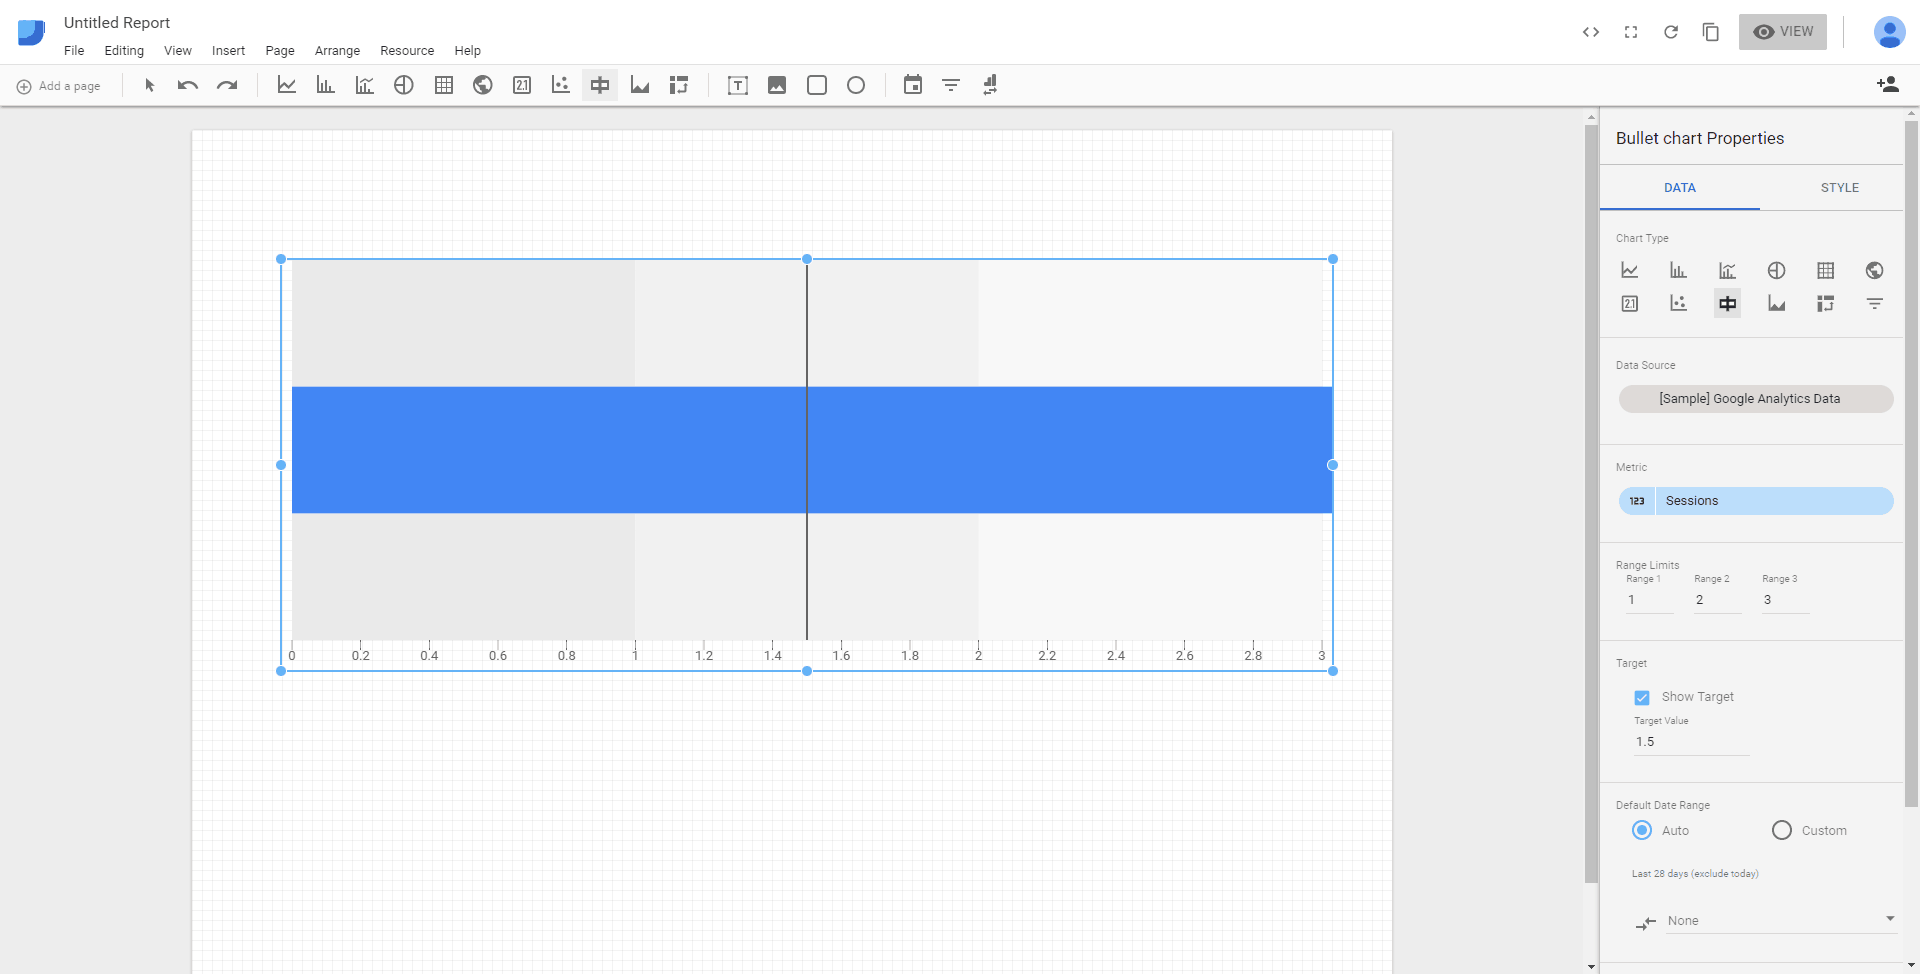Add a Text box using the toolbar
This screenshot has width=1920, height=974.
click(737, 85)
